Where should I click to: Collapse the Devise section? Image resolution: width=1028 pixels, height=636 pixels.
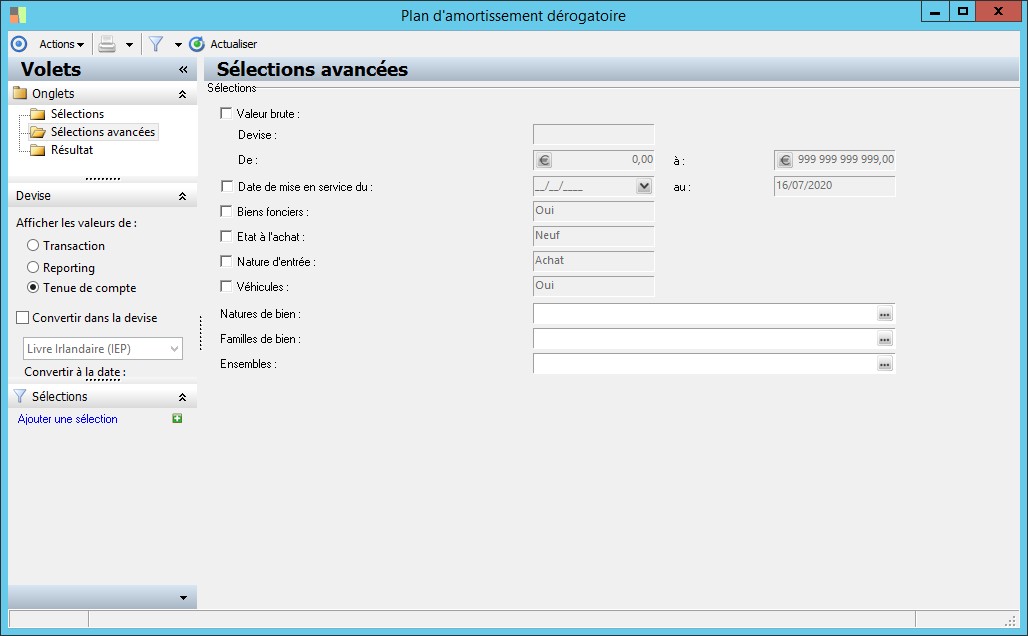click(182, 196)
